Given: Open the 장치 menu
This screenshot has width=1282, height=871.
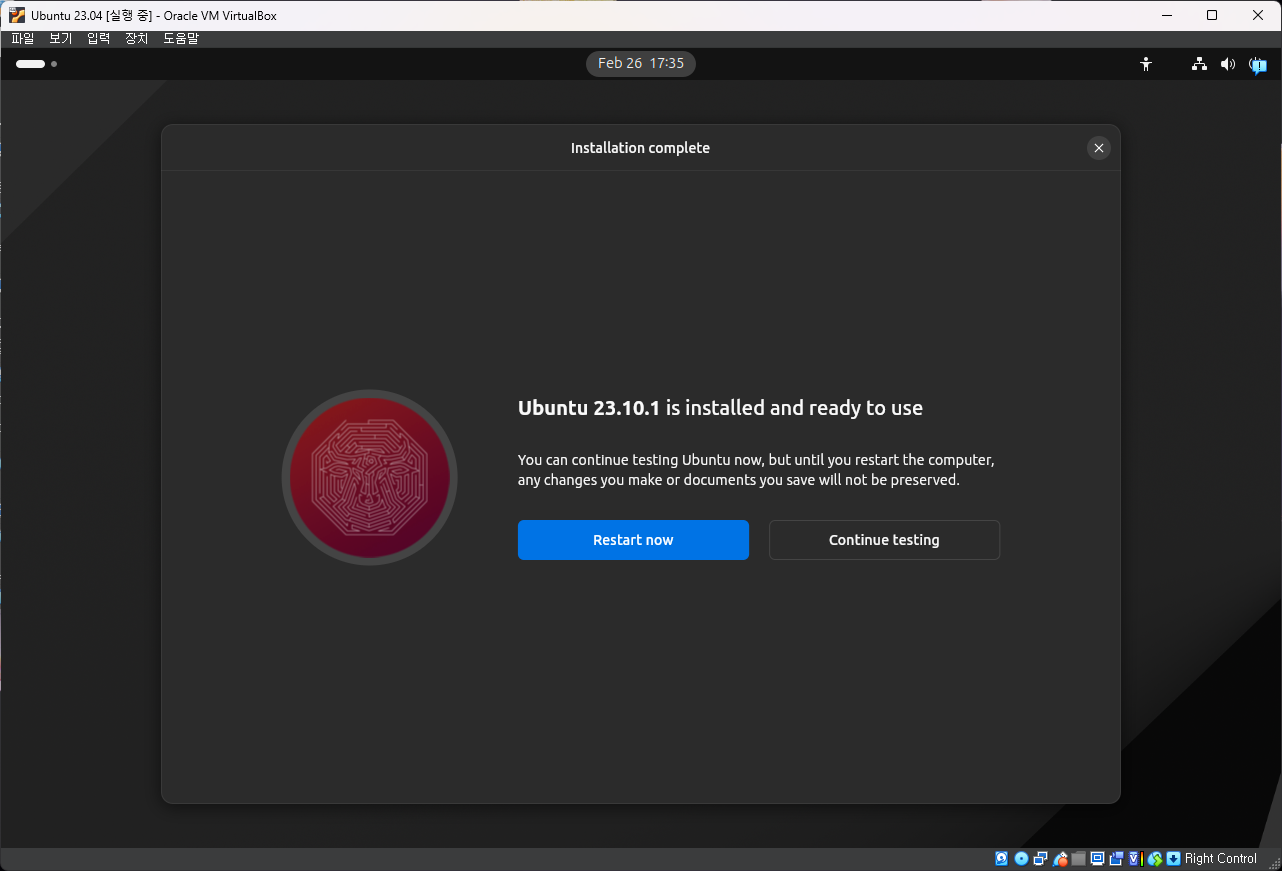Looking at the screenshot, I should [137, 38].
